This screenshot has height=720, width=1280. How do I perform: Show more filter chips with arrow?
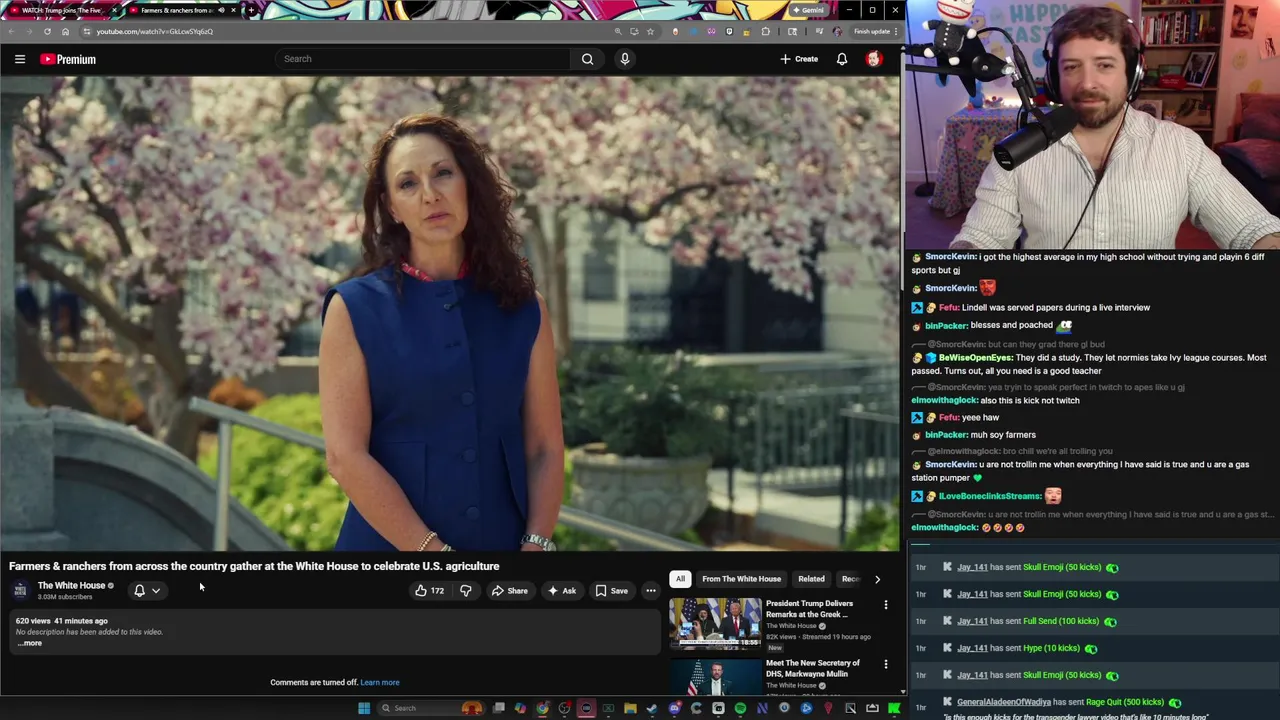tap(877, 579)
